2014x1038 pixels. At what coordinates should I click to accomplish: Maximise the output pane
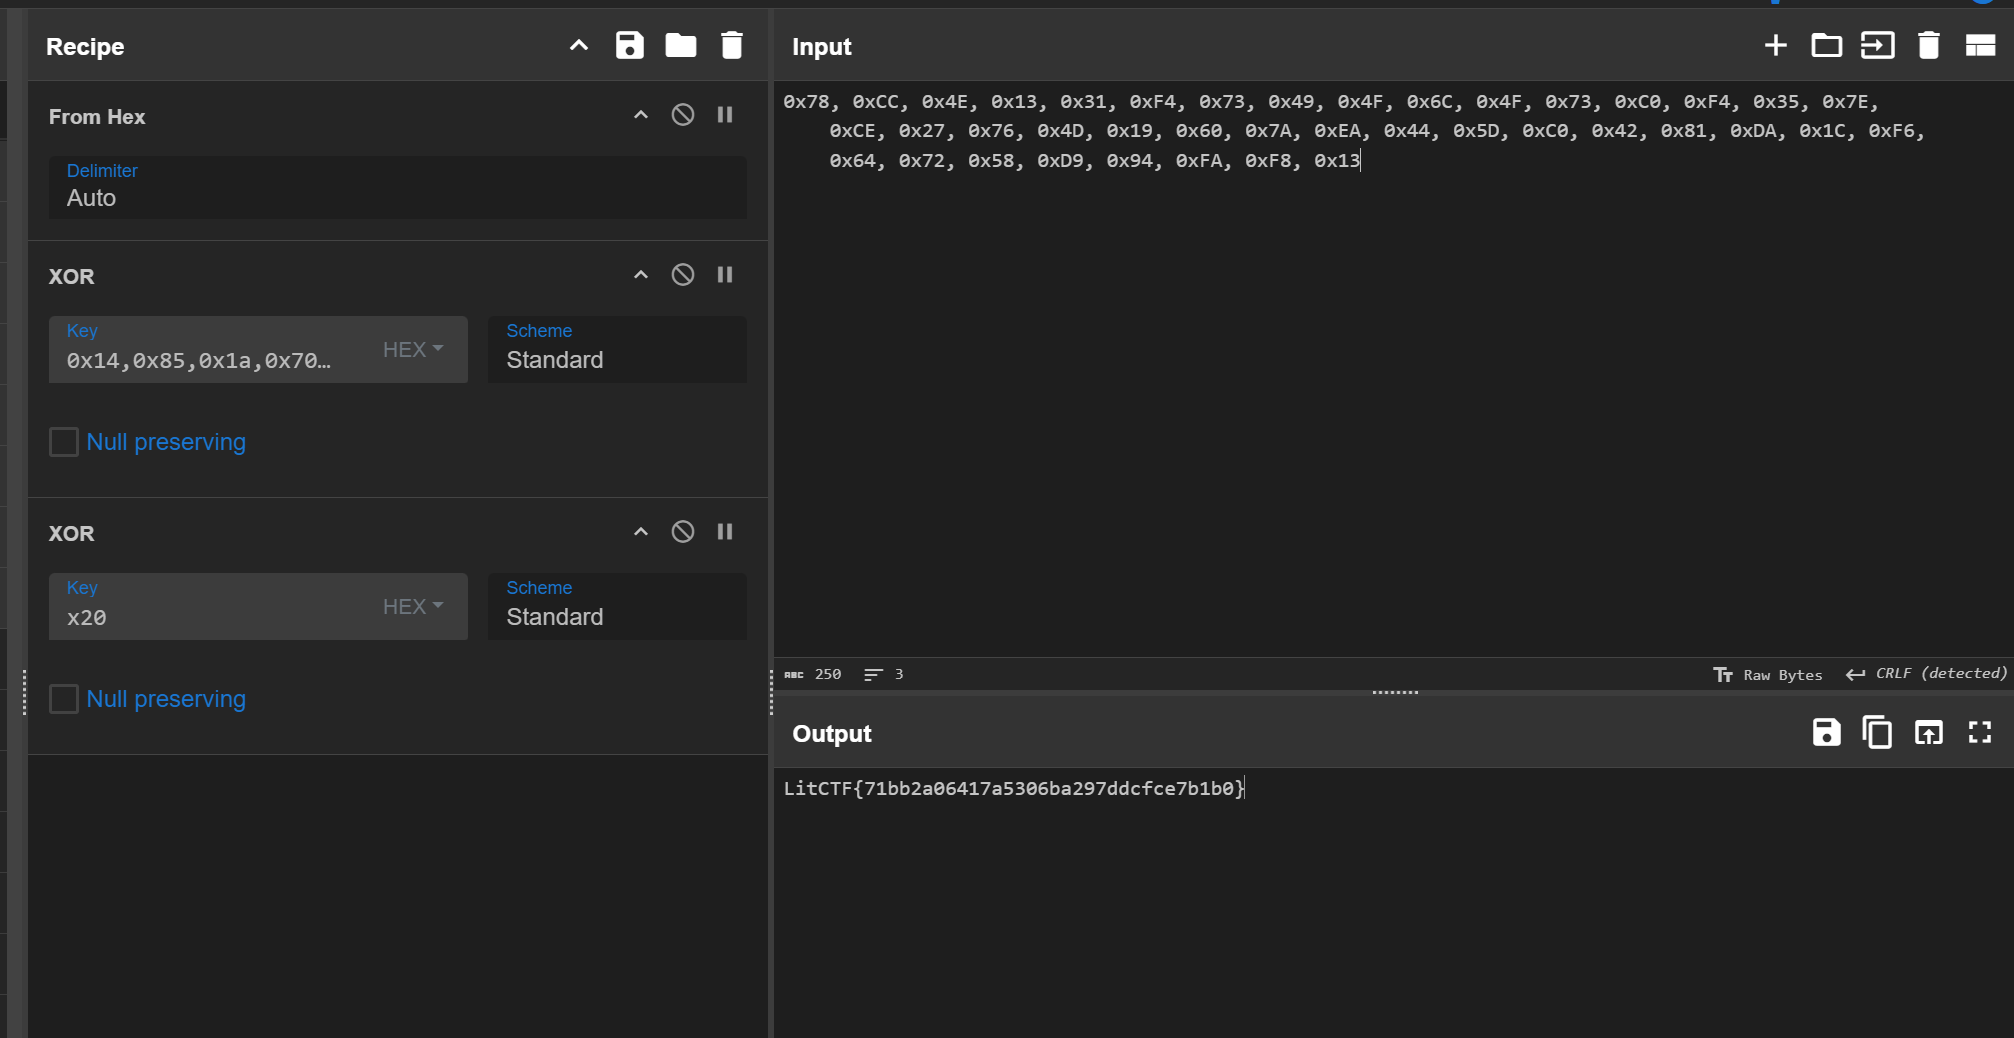1980,733
